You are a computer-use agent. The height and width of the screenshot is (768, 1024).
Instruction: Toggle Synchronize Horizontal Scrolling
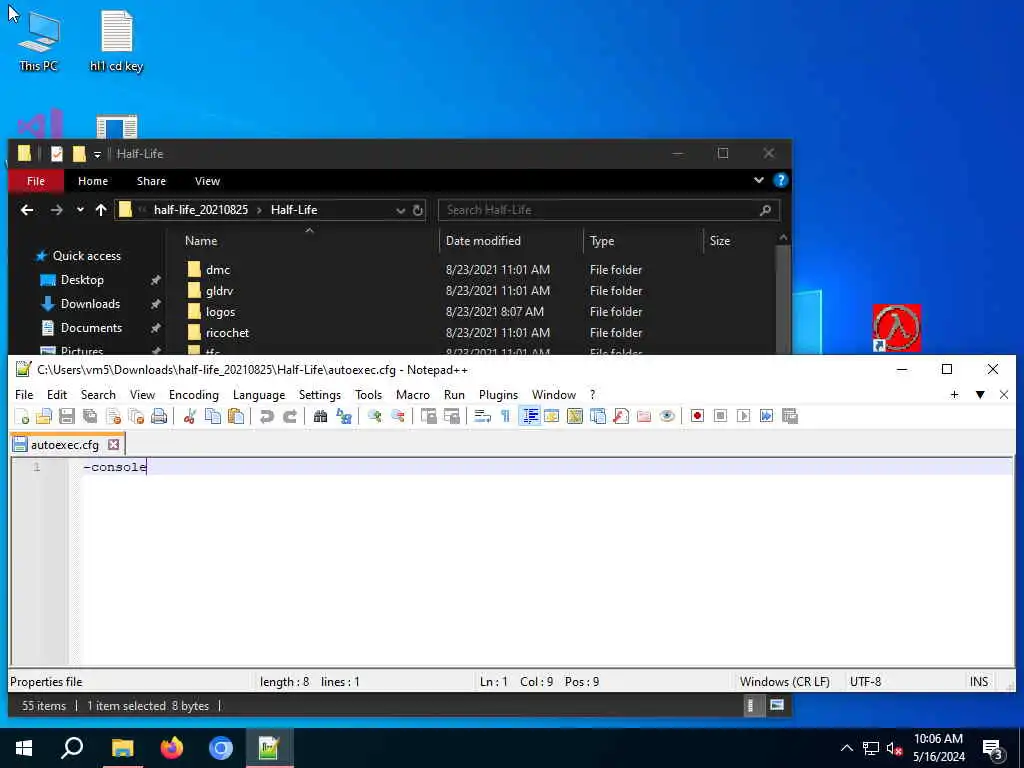point(451,416)
